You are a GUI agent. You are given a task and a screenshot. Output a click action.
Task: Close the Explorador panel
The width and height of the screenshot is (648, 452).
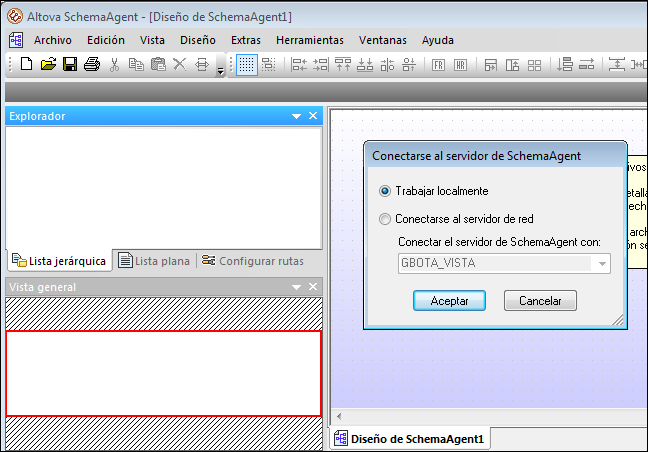click(x=313, y=116)
